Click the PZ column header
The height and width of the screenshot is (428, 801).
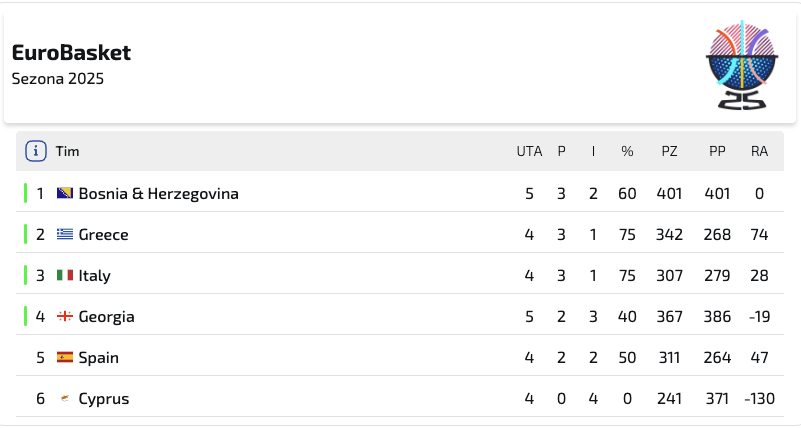[669, 151]
